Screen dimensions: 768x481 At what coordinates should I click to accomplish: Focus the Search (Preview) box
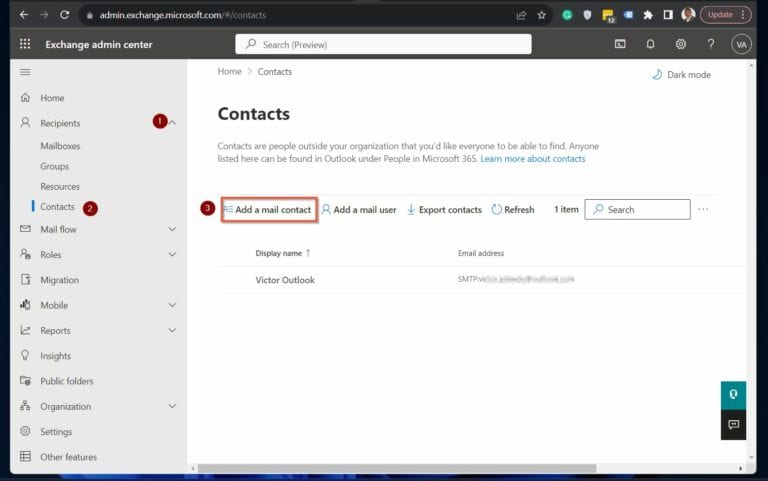click(383, 45)
